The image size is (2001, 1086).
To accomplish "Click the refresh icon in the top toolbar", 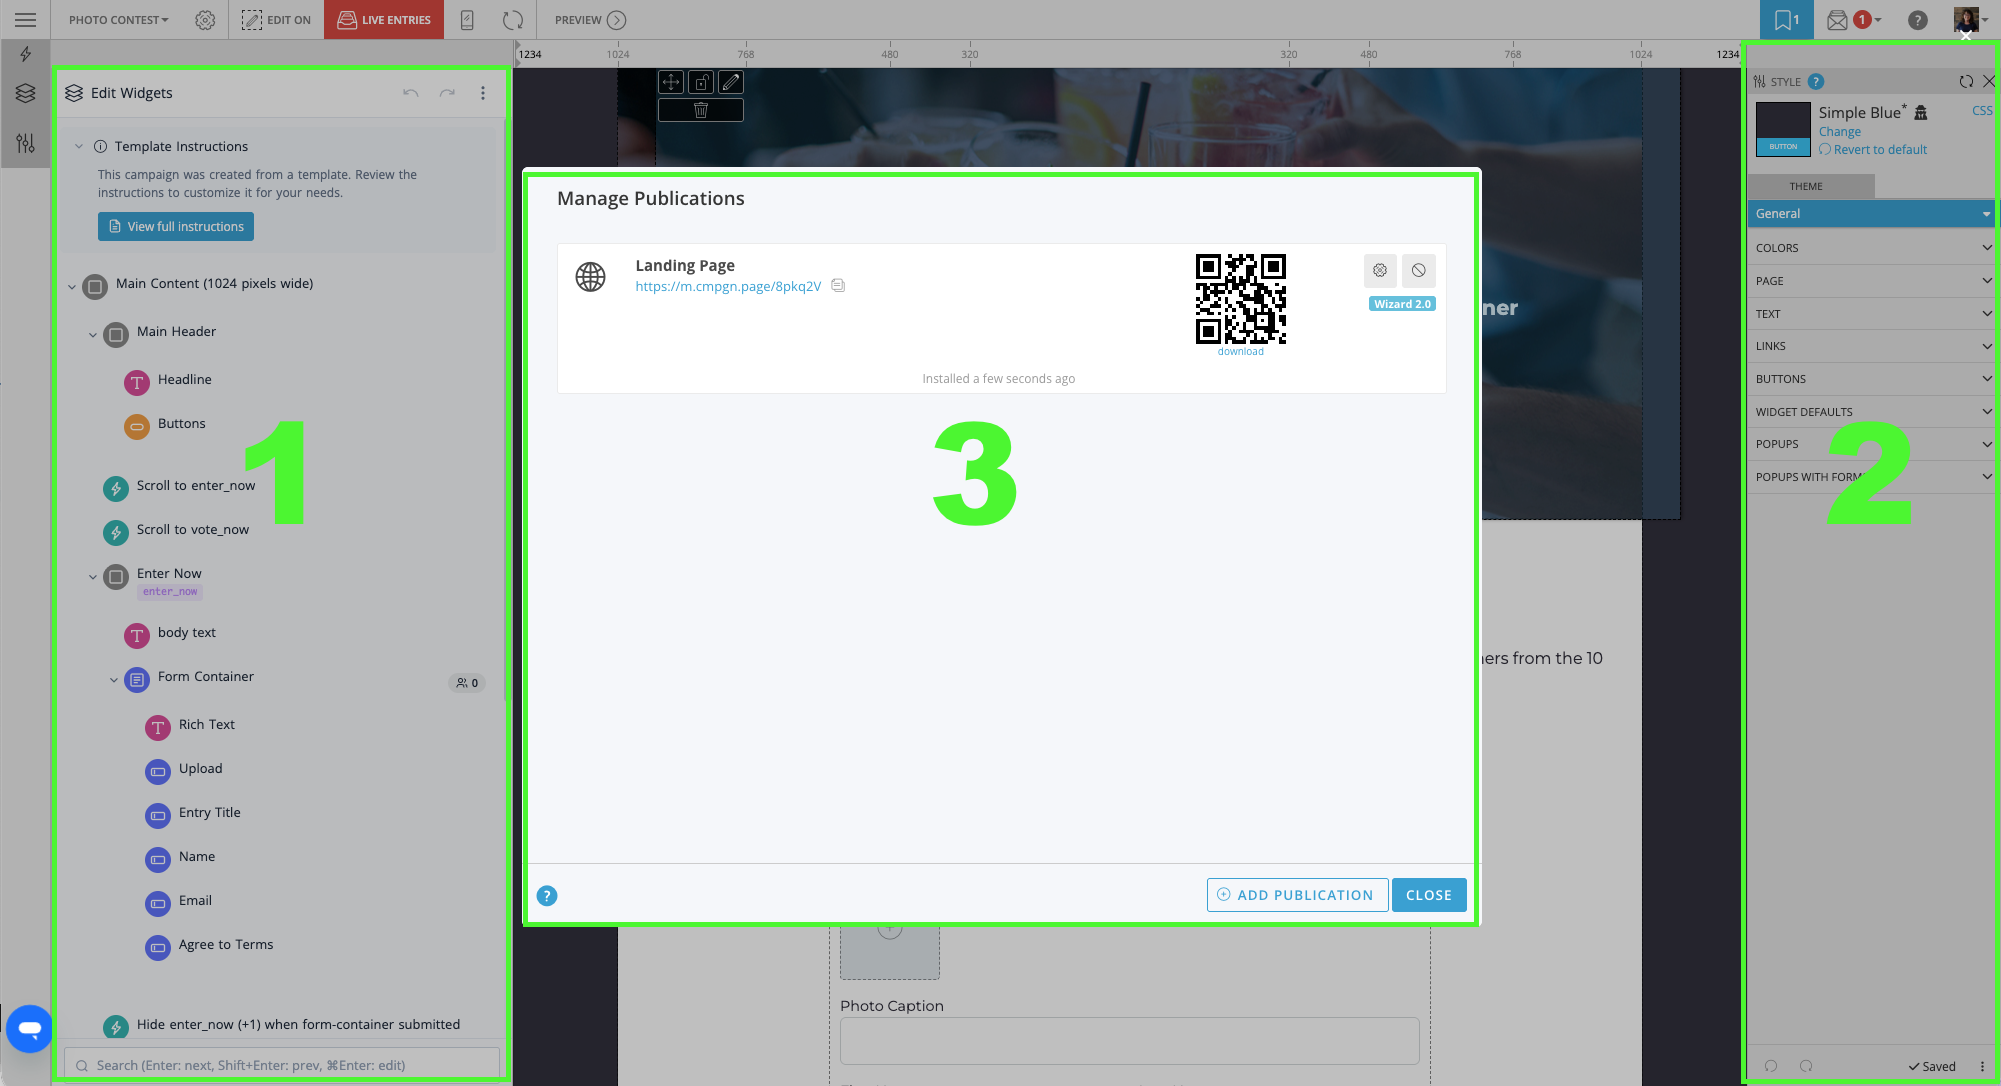I will [513, 20].
